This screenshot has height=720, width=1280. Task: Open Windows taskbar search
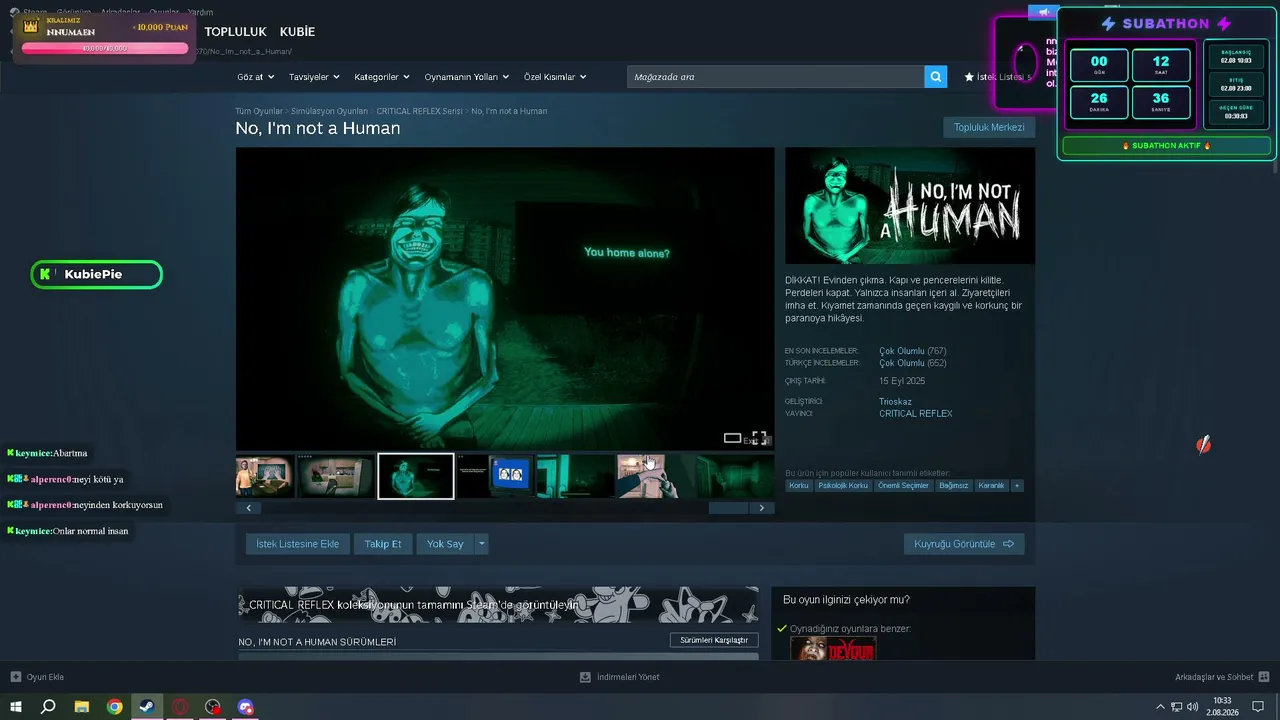[x=48, y=707]
